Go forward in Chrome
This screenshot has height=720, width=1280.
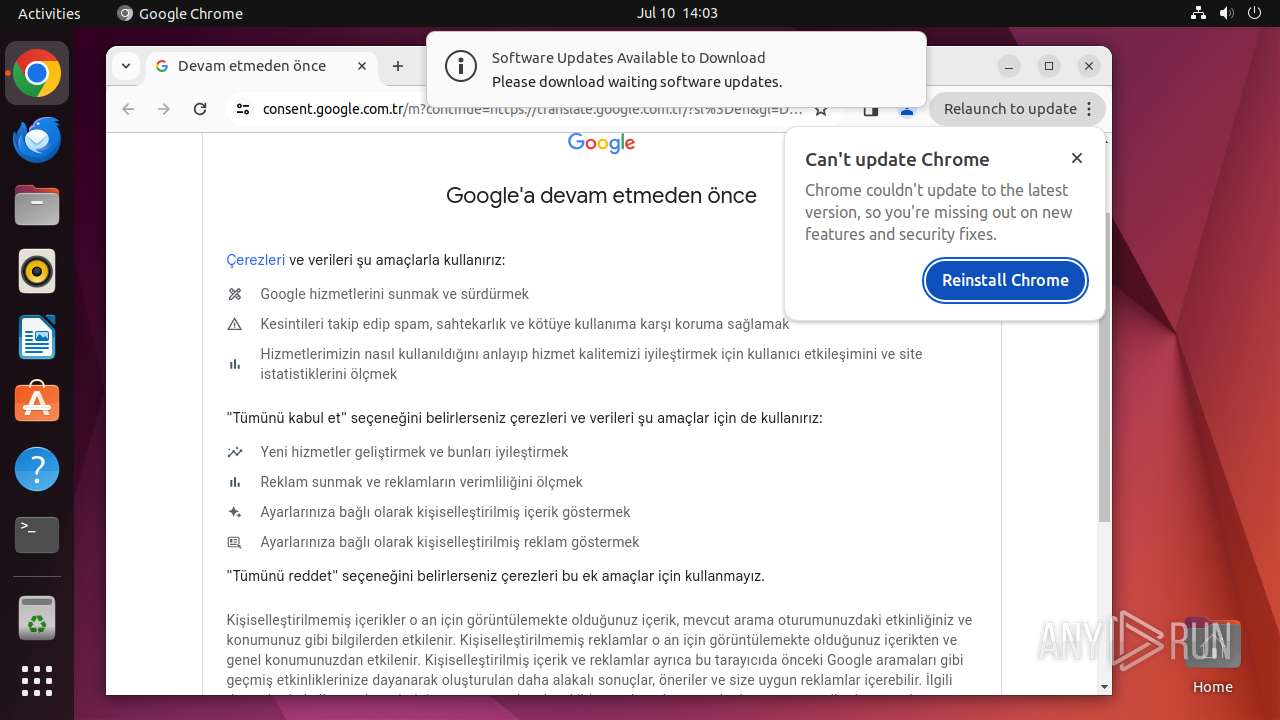164,109
